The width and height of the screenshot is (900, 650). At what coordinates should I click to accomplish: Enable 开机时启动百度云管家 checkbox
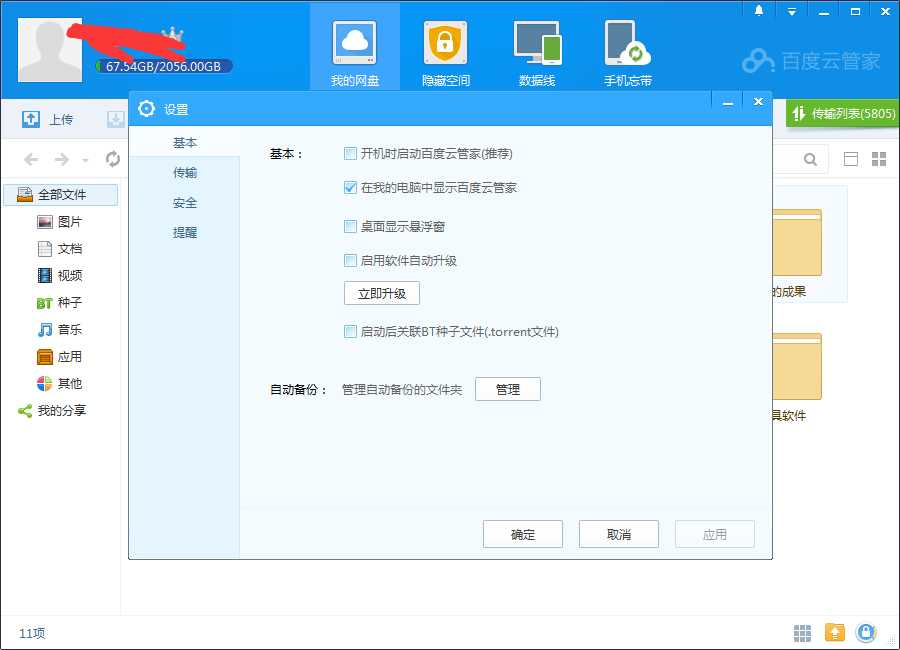[x=350, y=153]
